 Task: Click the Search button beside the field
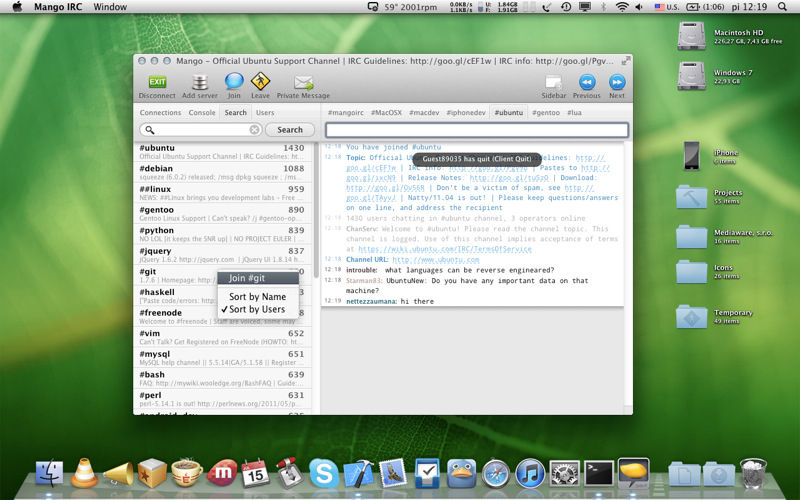290,130
